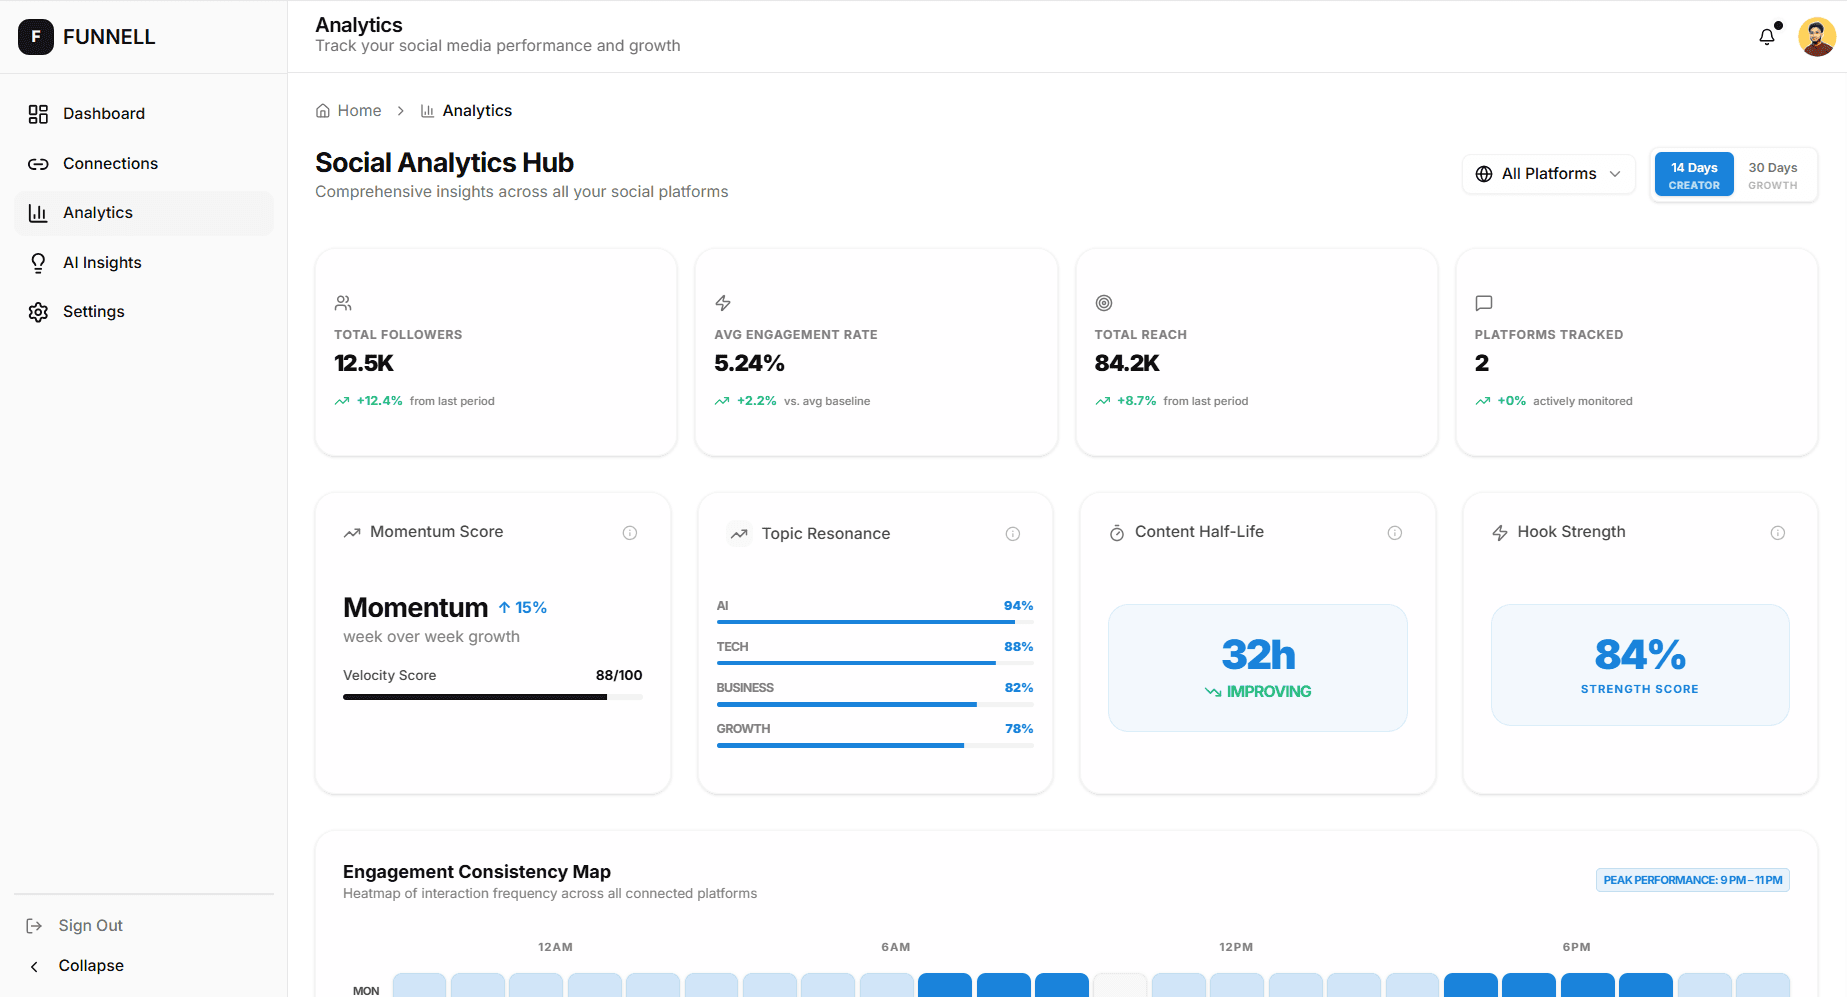Open AI Insights from the sidebar
The width and height of the screenshot is (1847, 997).
click(101, 262)
